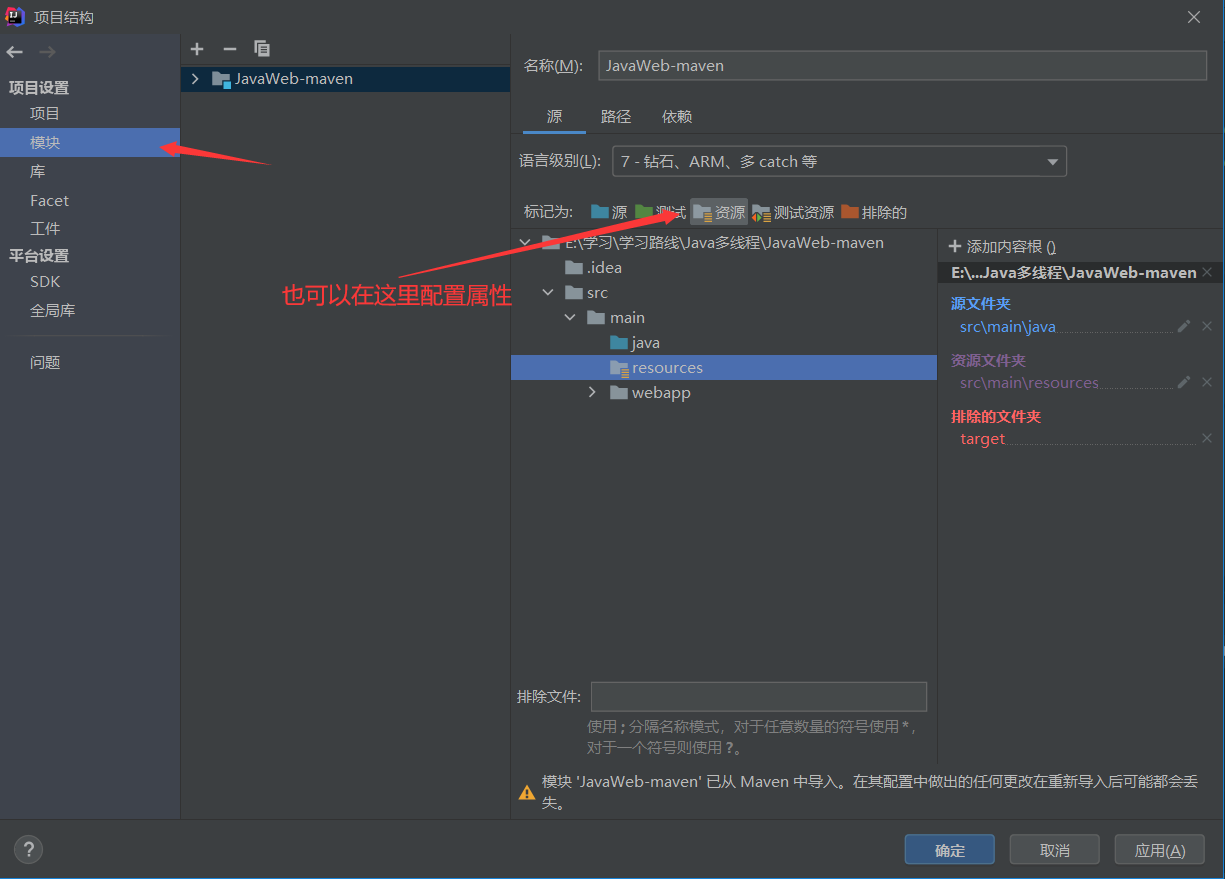This screenshot has height=879, width=1225.
Task: Click the add module plus icon
Action: click(197, 49)
